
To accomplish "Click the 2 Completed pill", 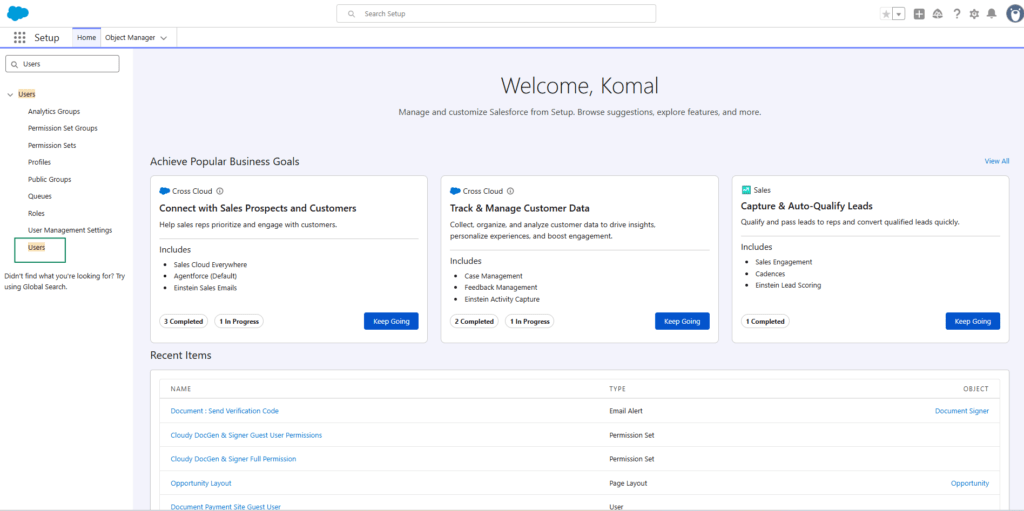I will pos(474,321).
